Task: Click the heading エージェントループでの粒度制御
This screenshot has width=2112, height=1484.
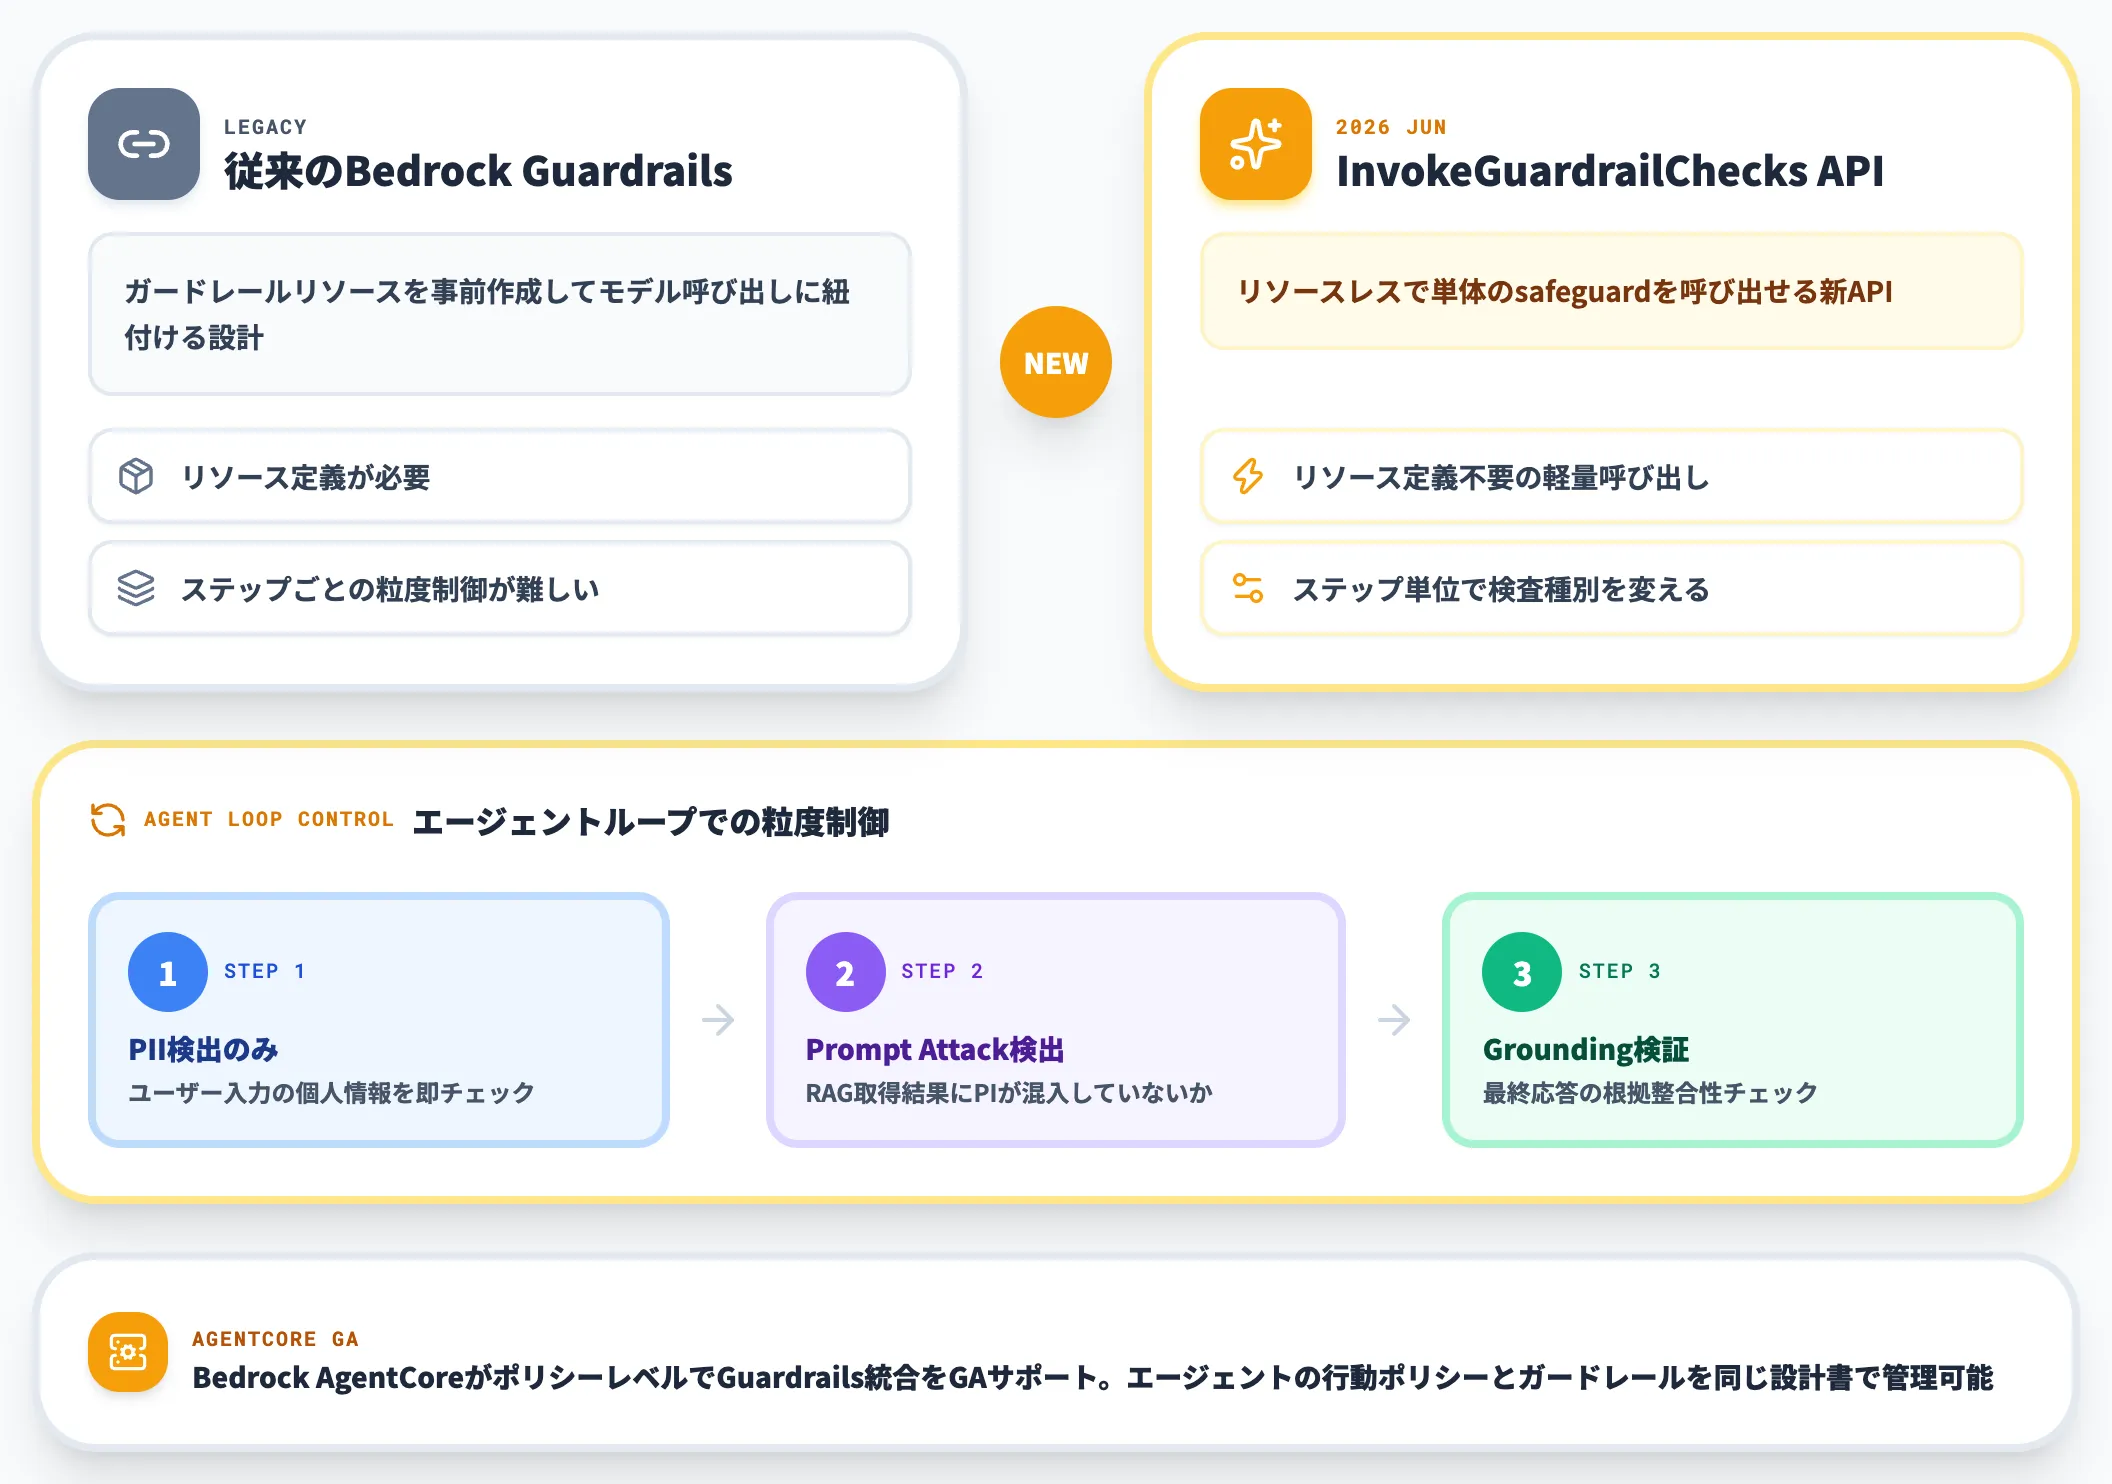Action: click(650, 822)
